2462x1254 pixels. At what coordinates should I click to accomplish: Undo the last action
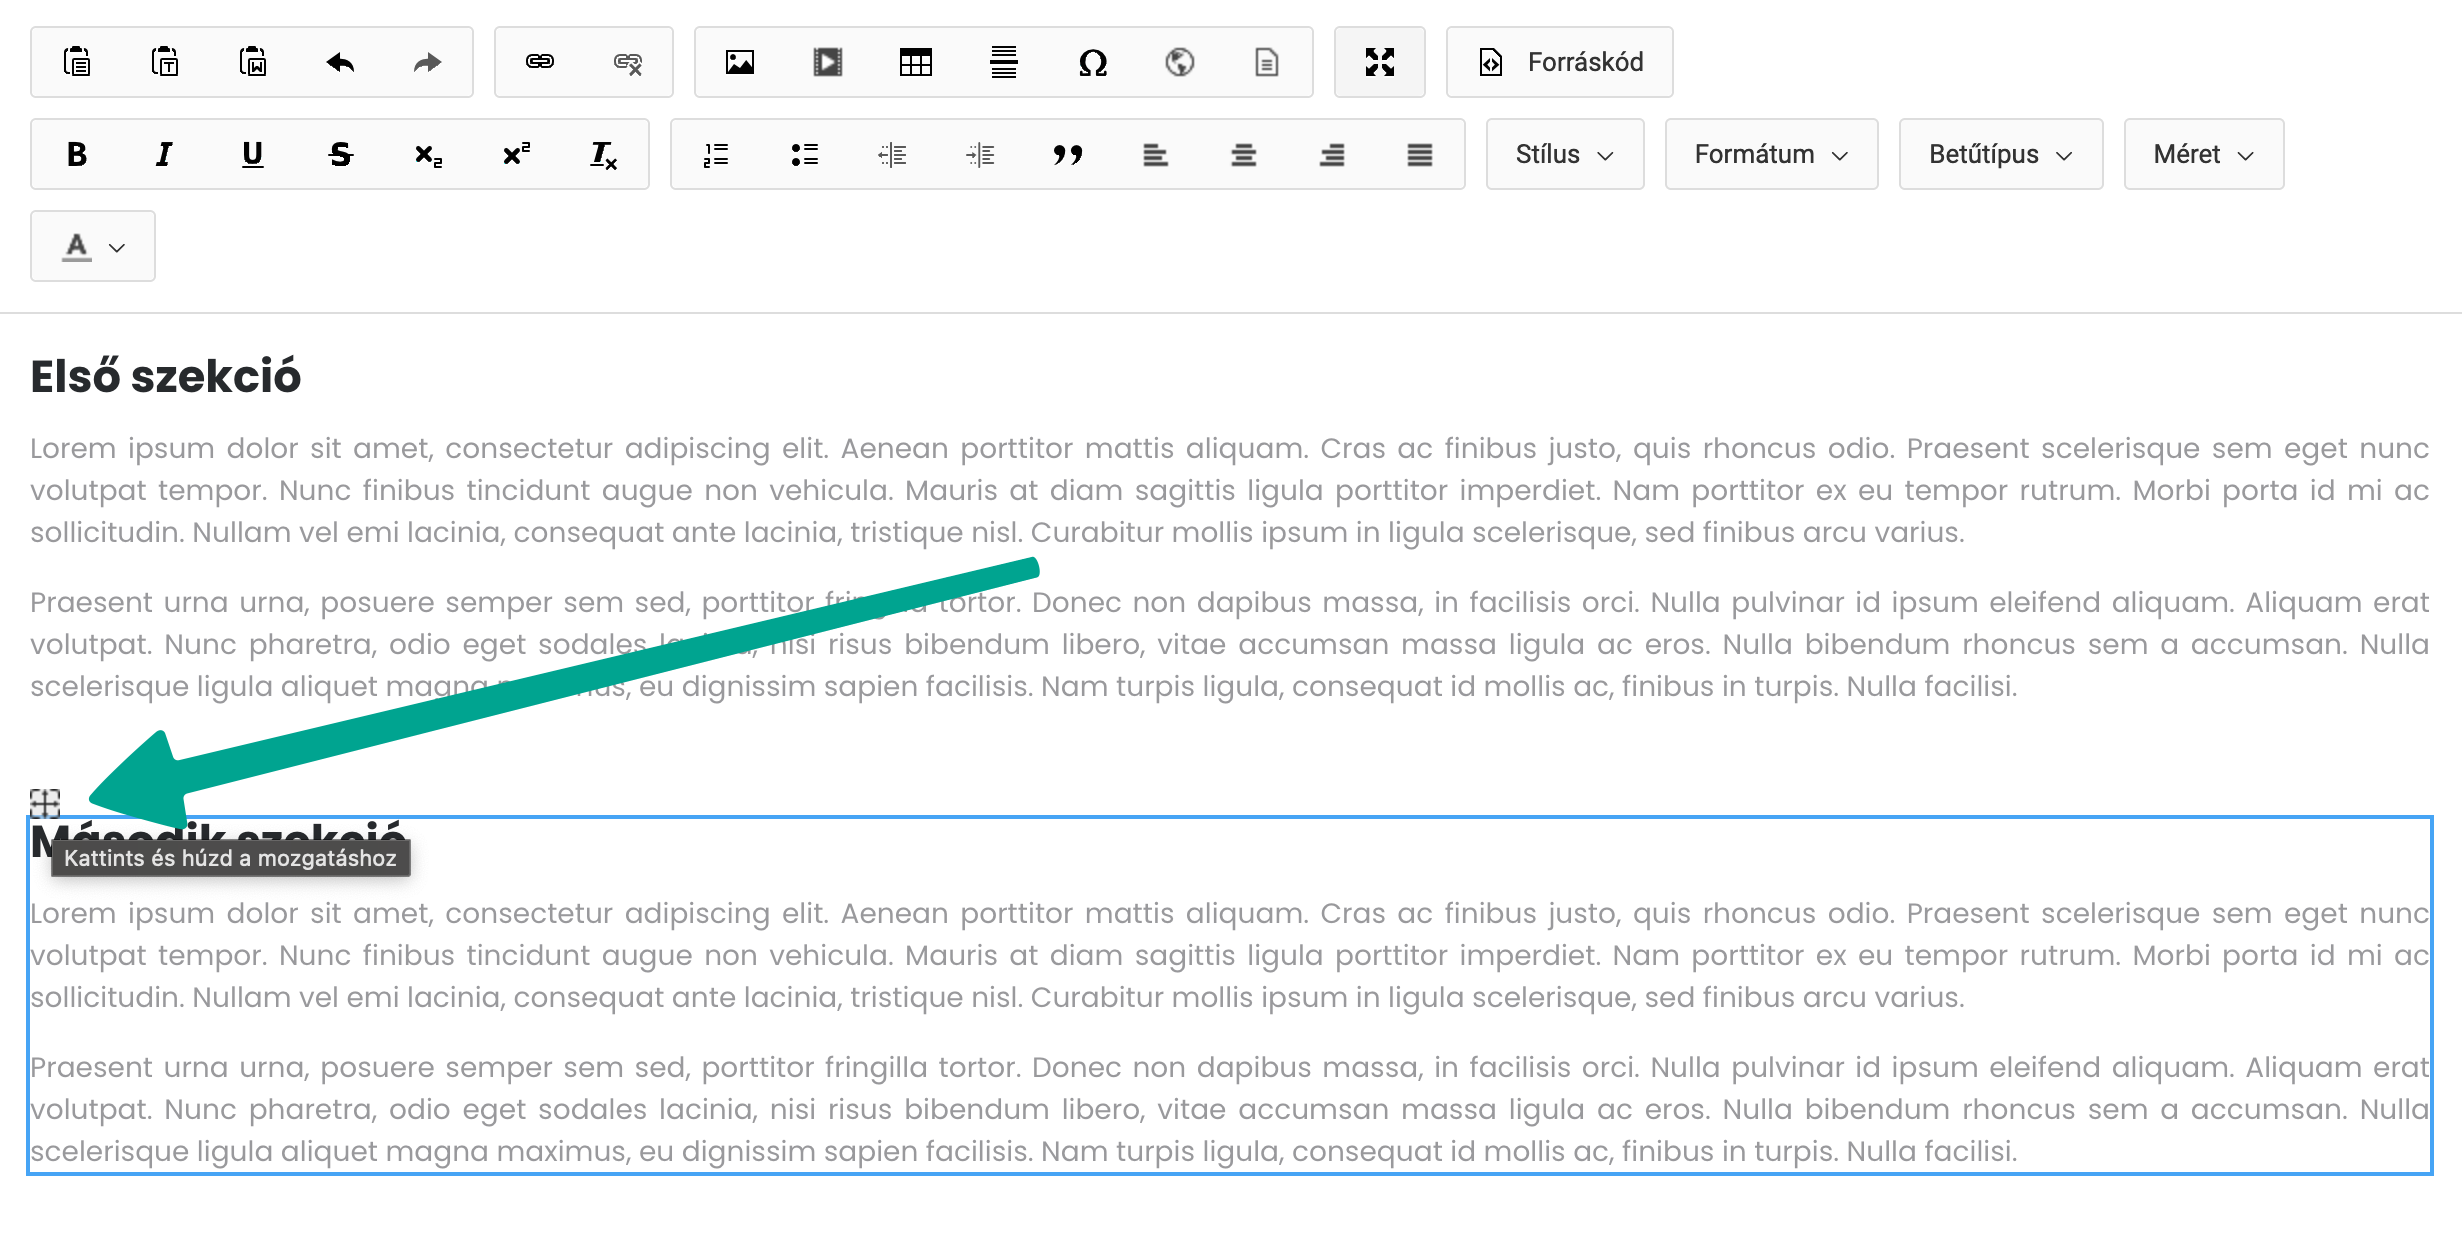[x=341, y=62]
